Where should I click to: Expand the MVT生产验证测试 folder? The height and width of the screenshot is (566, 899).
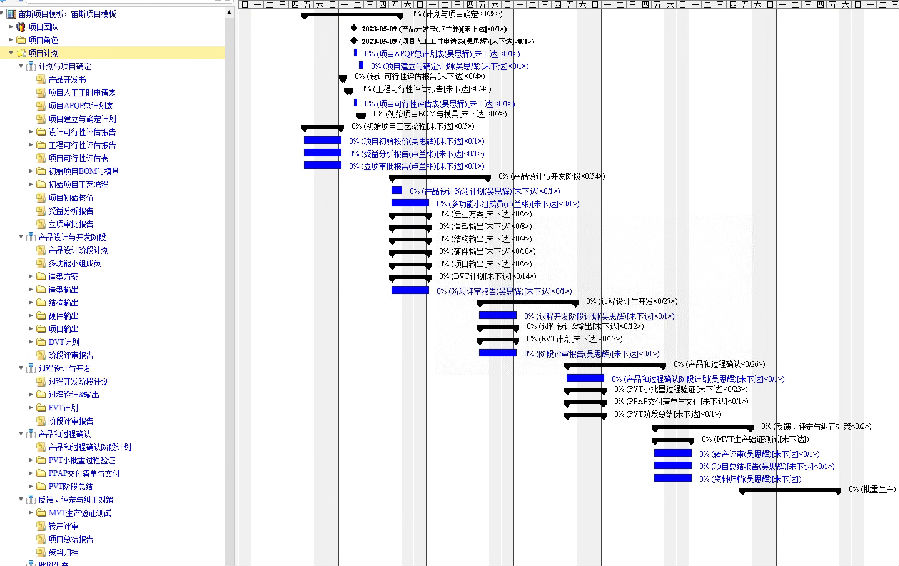[x=31, y=513]
